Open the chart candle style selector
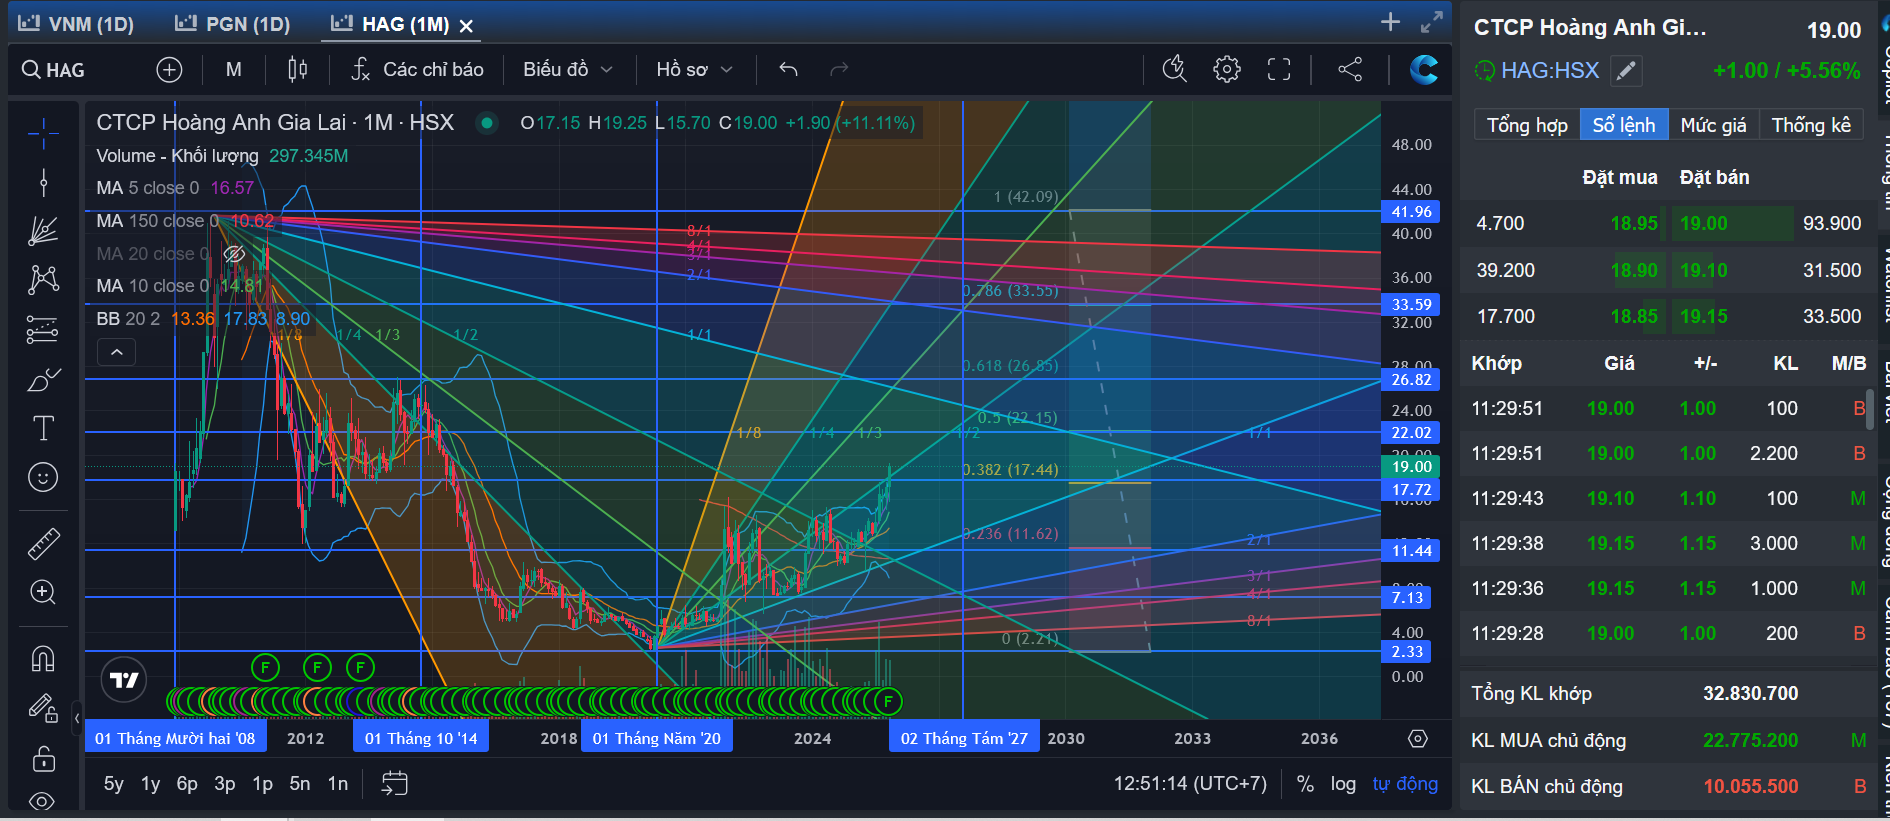 click(297, 69)
